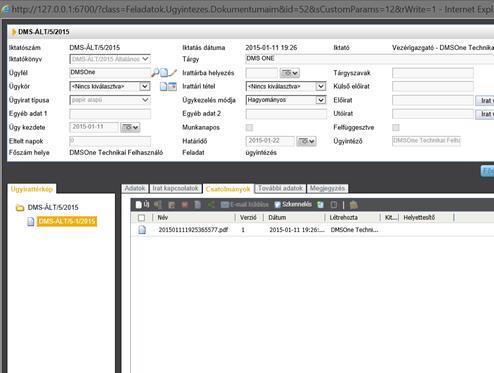Click the document icon beside Ügykör dropdown

[163, 87]
